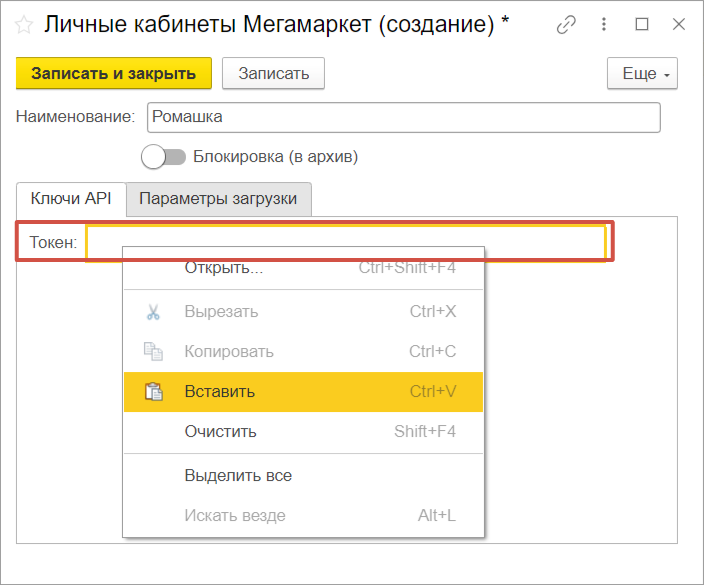Click the Наименование field with Ромашка
Image resolution: width=704 pixels, height=585 pixels.
pos(403,117)
